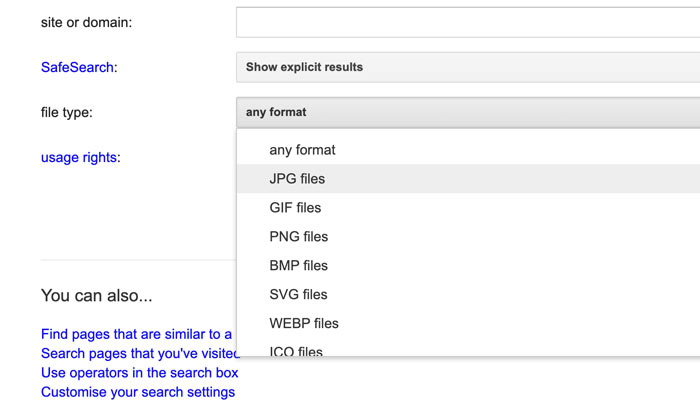Open the 'Show explicit results' SafeSearch dropdown
This screenshot has width=700, height=420.
click(x=468, y=67)
